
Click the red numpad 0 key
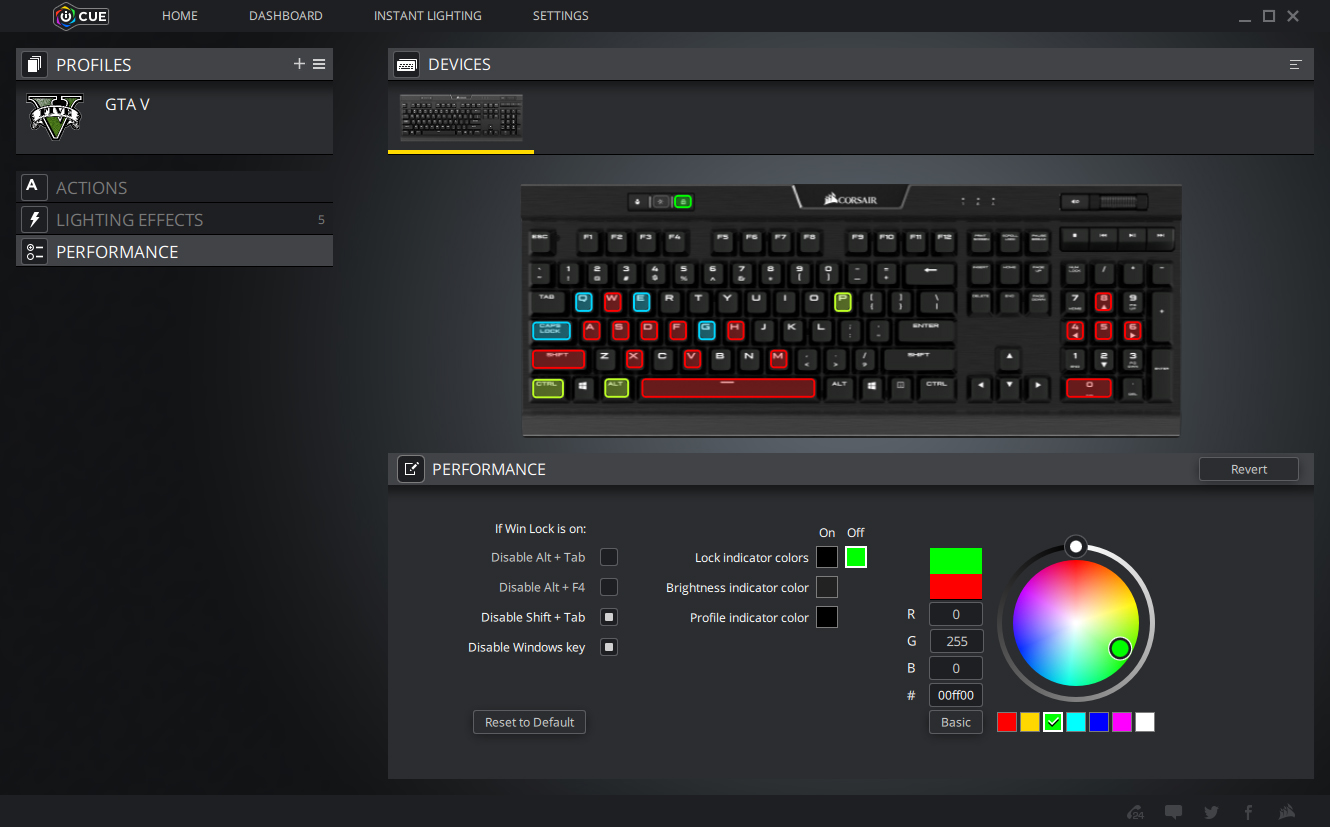[x=1089, y=387]
